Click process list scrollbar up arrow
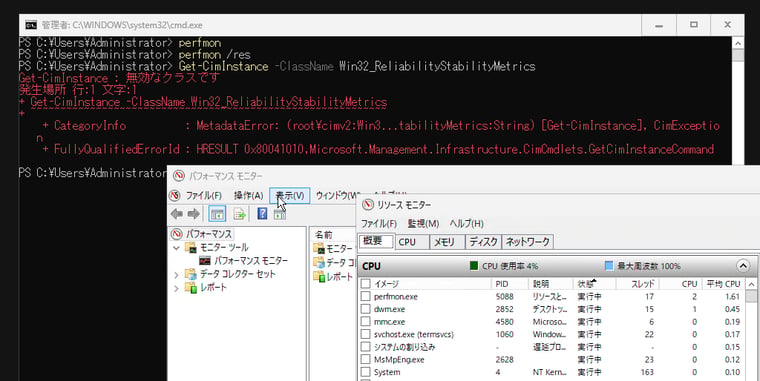This screenshot has height=381, width=760. point(751,284)
